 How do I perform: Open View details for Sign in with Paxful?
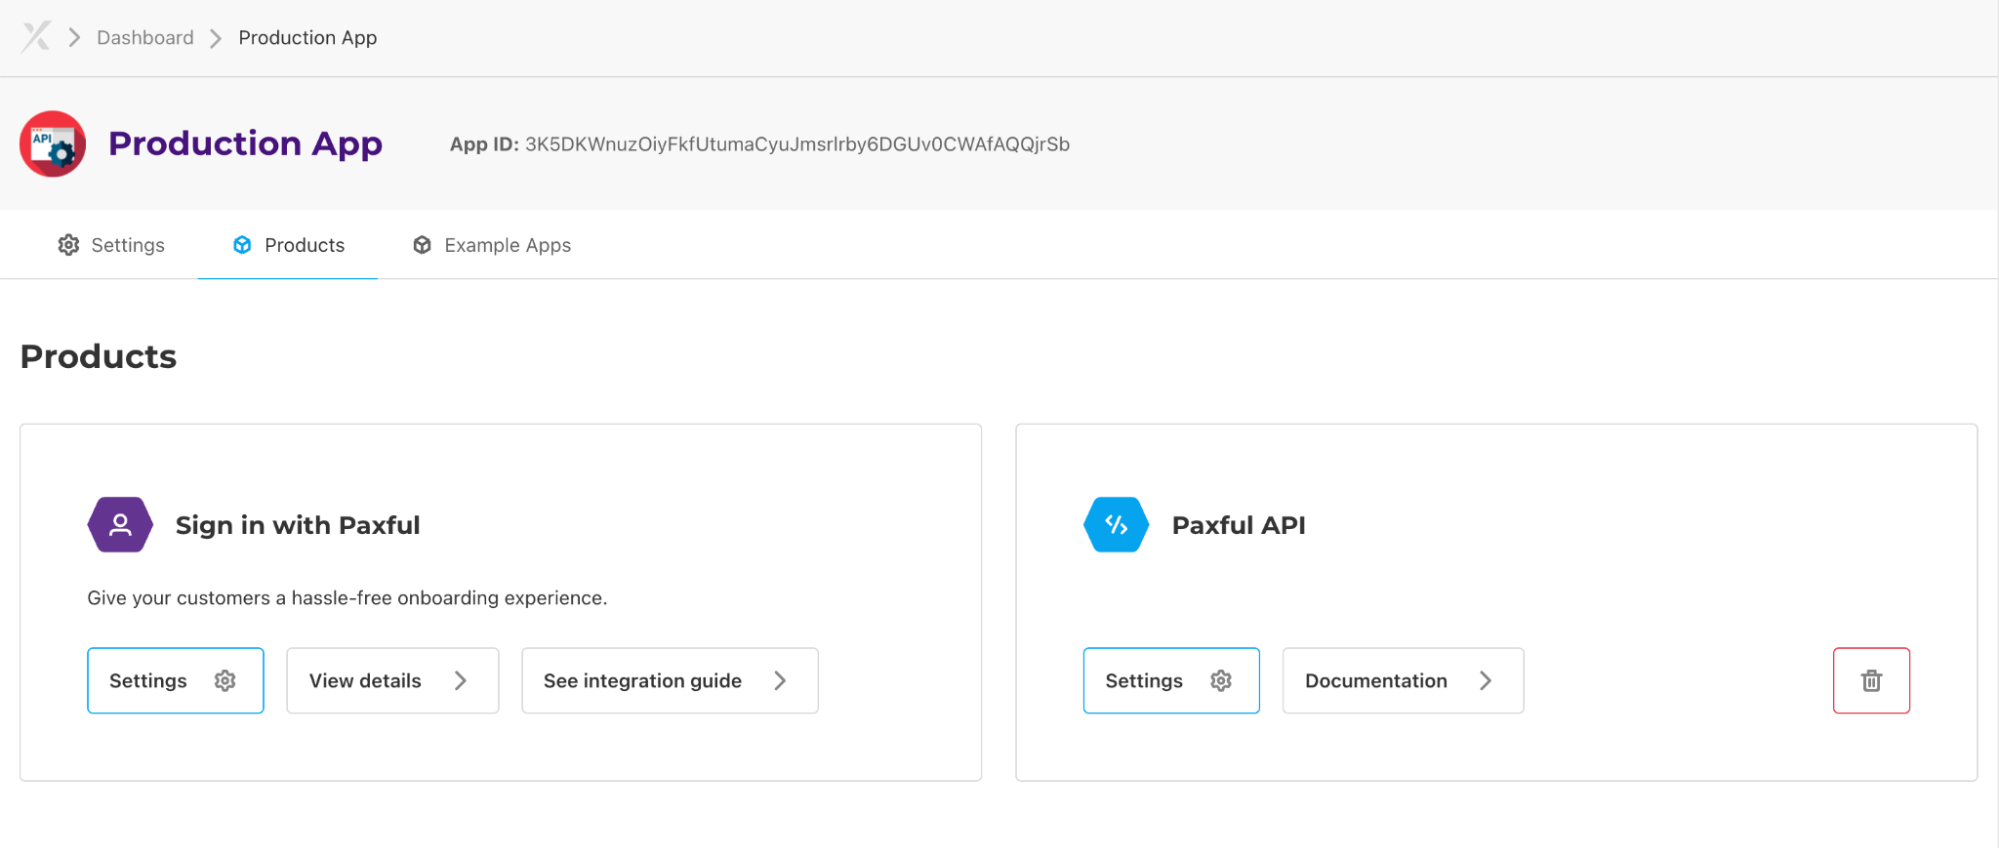pyautogui.click(x=392, y=681)
